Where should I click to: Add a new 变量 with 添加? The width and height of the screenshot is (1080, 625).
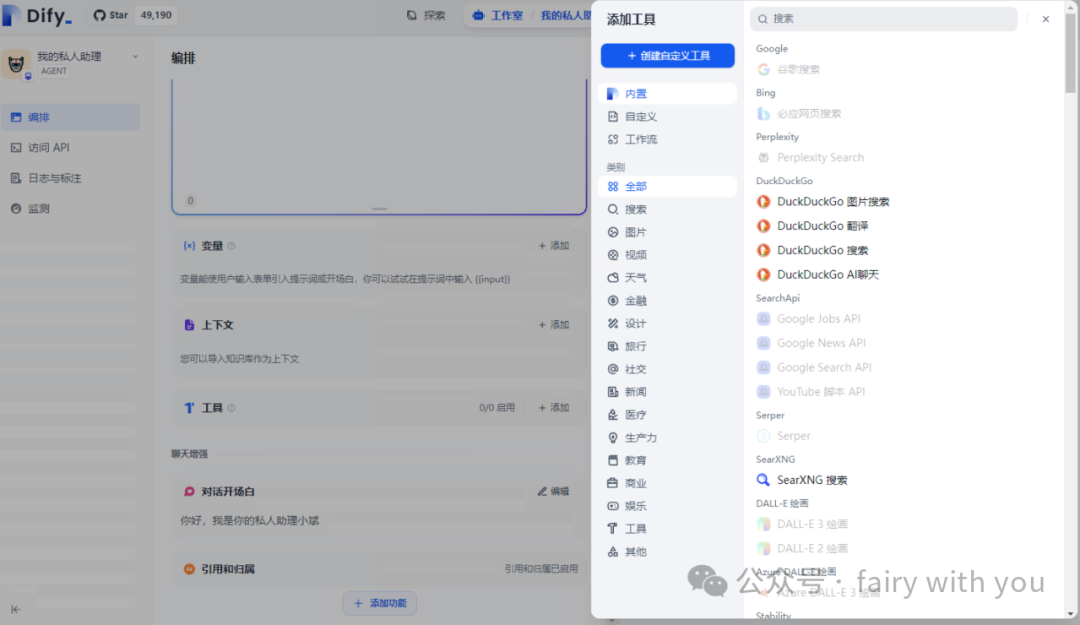coord(553,246)
